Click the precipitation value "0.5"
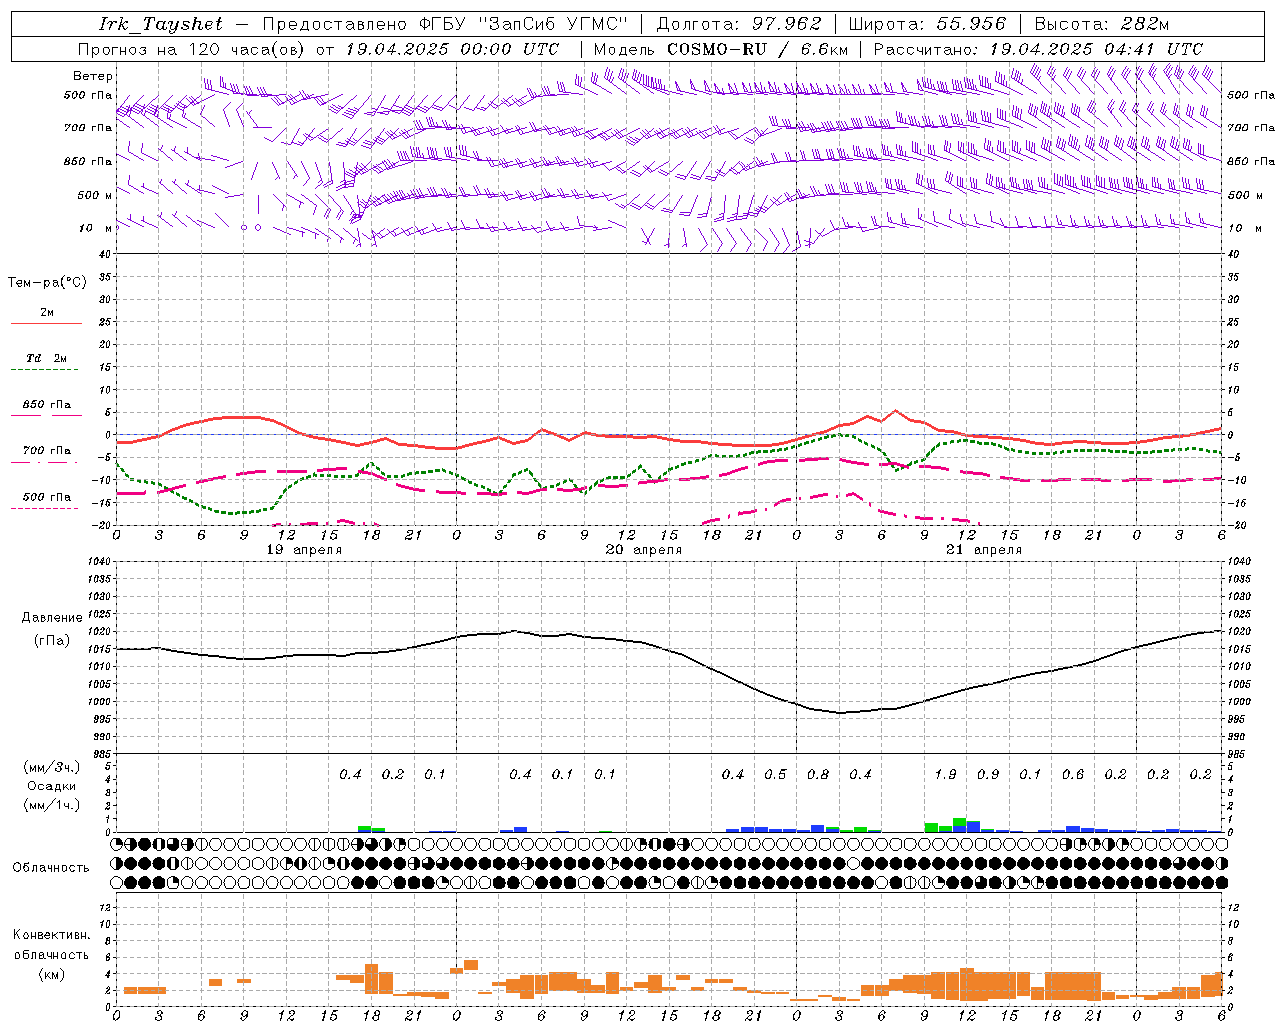Image resolution: width=1280 pixels, height=1024 pixels. [775, 775]
